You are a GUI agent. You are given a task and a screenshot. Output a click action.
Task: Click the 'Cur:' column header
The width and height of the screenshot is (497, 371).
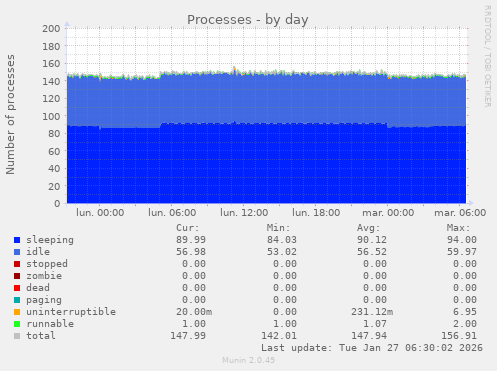tap(188, 228)
